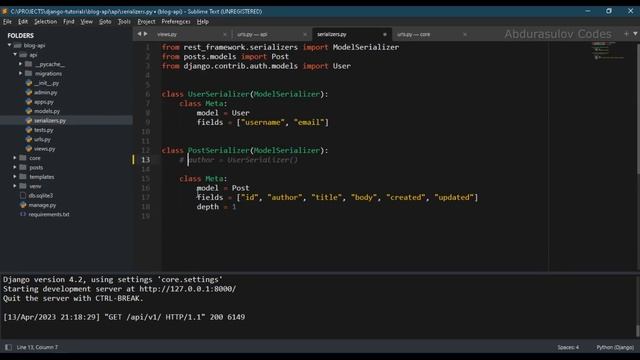Close the urls.py — core tab
This screenshot has height=360, width=640.
[x=465, y=34]
